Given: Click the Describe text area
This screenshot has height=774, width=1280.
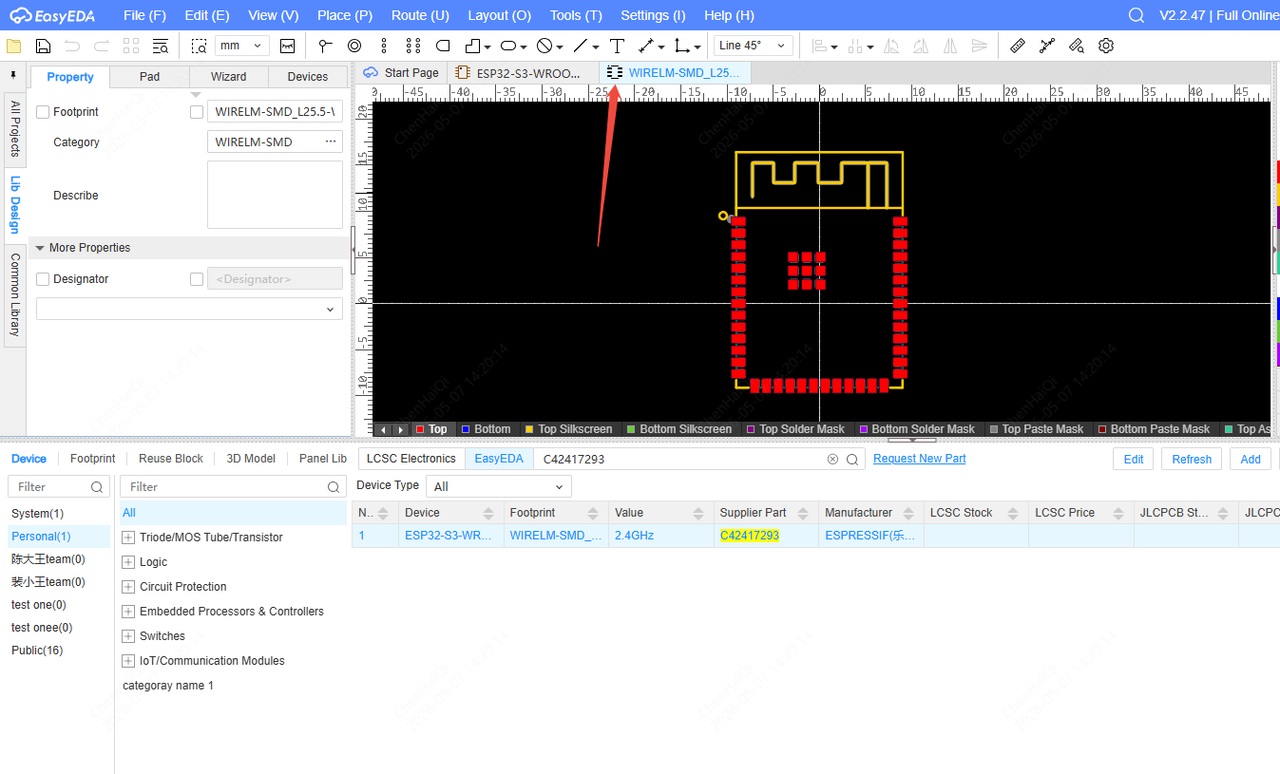Looking at the screenshot, I should tap(275, 195).
